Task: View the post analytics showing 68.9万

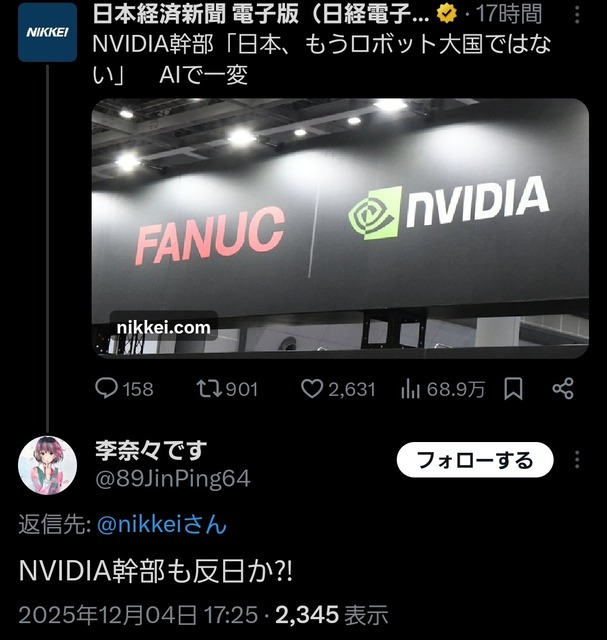Action: (410, 389)
